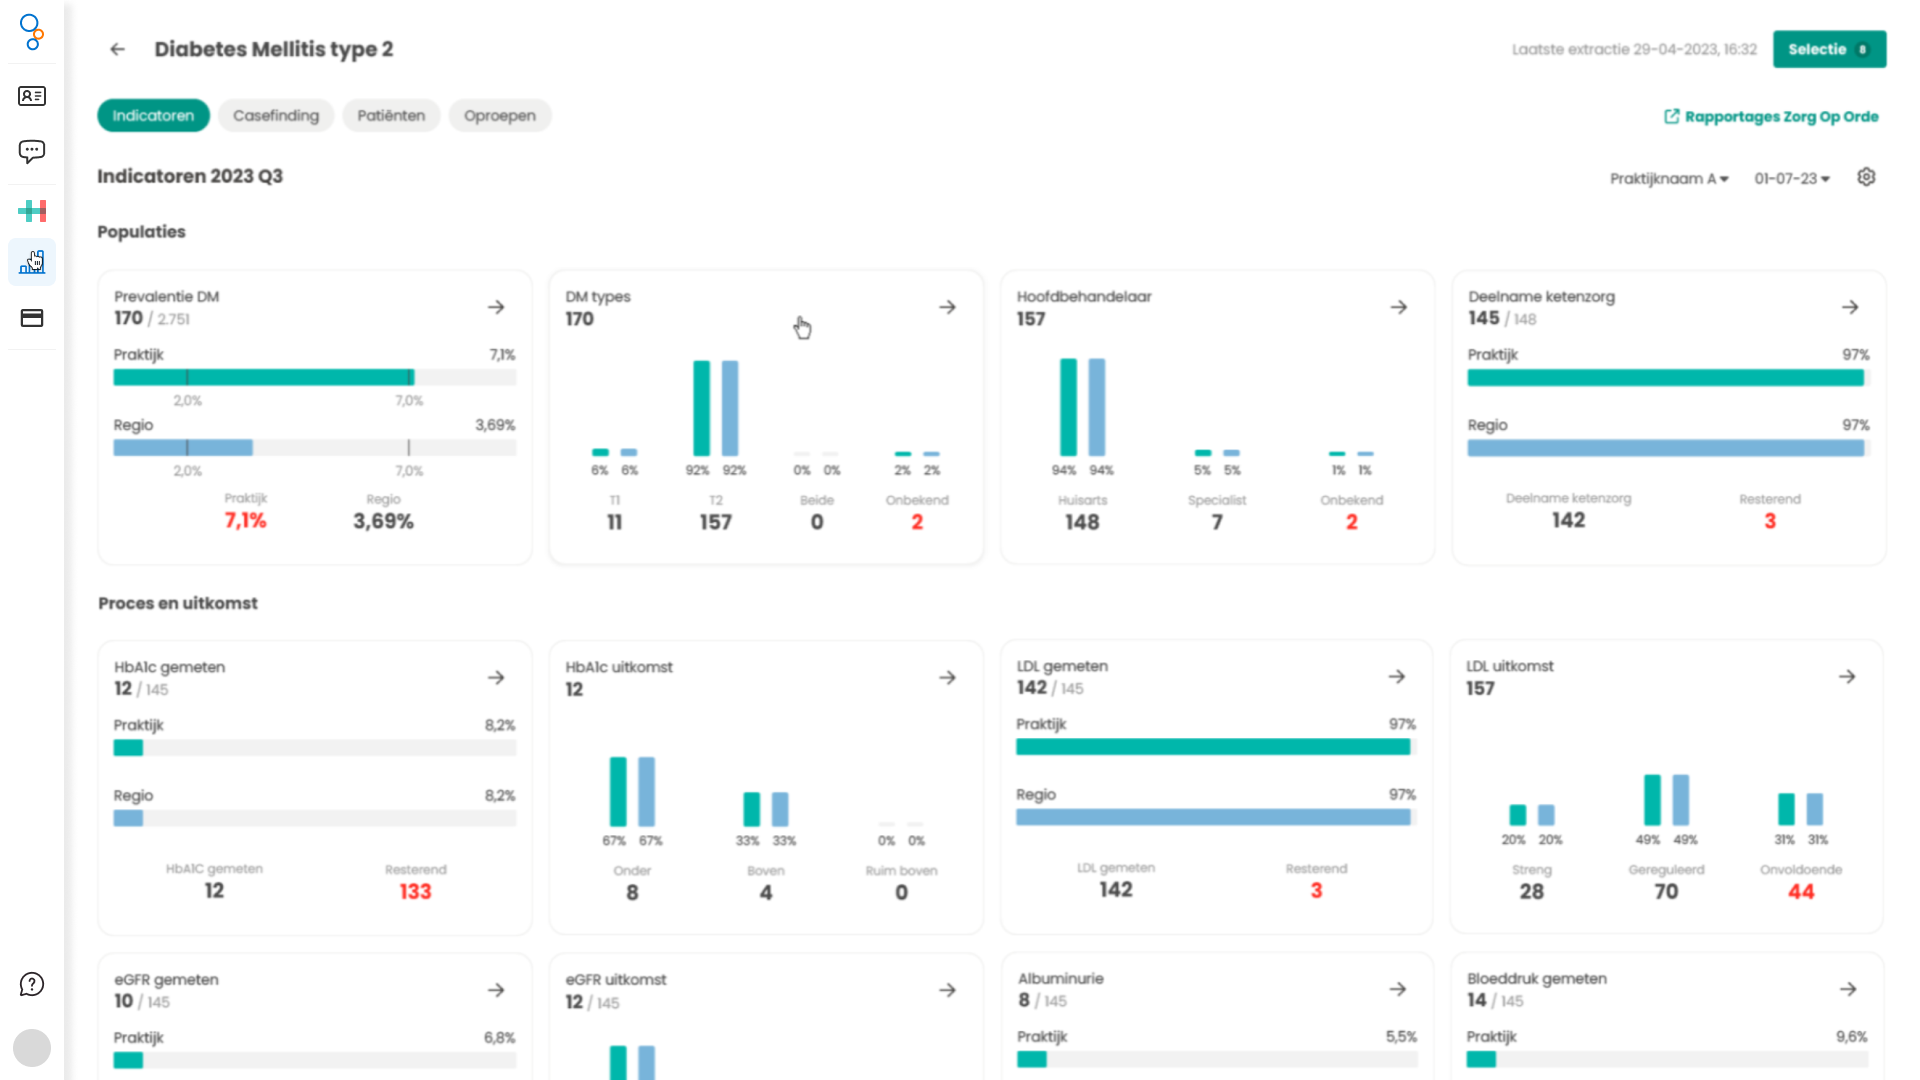The image size is (1920, 1080).
Task: Open the HbA1c gemeten card arrow
Action: (x=496, y=678)
